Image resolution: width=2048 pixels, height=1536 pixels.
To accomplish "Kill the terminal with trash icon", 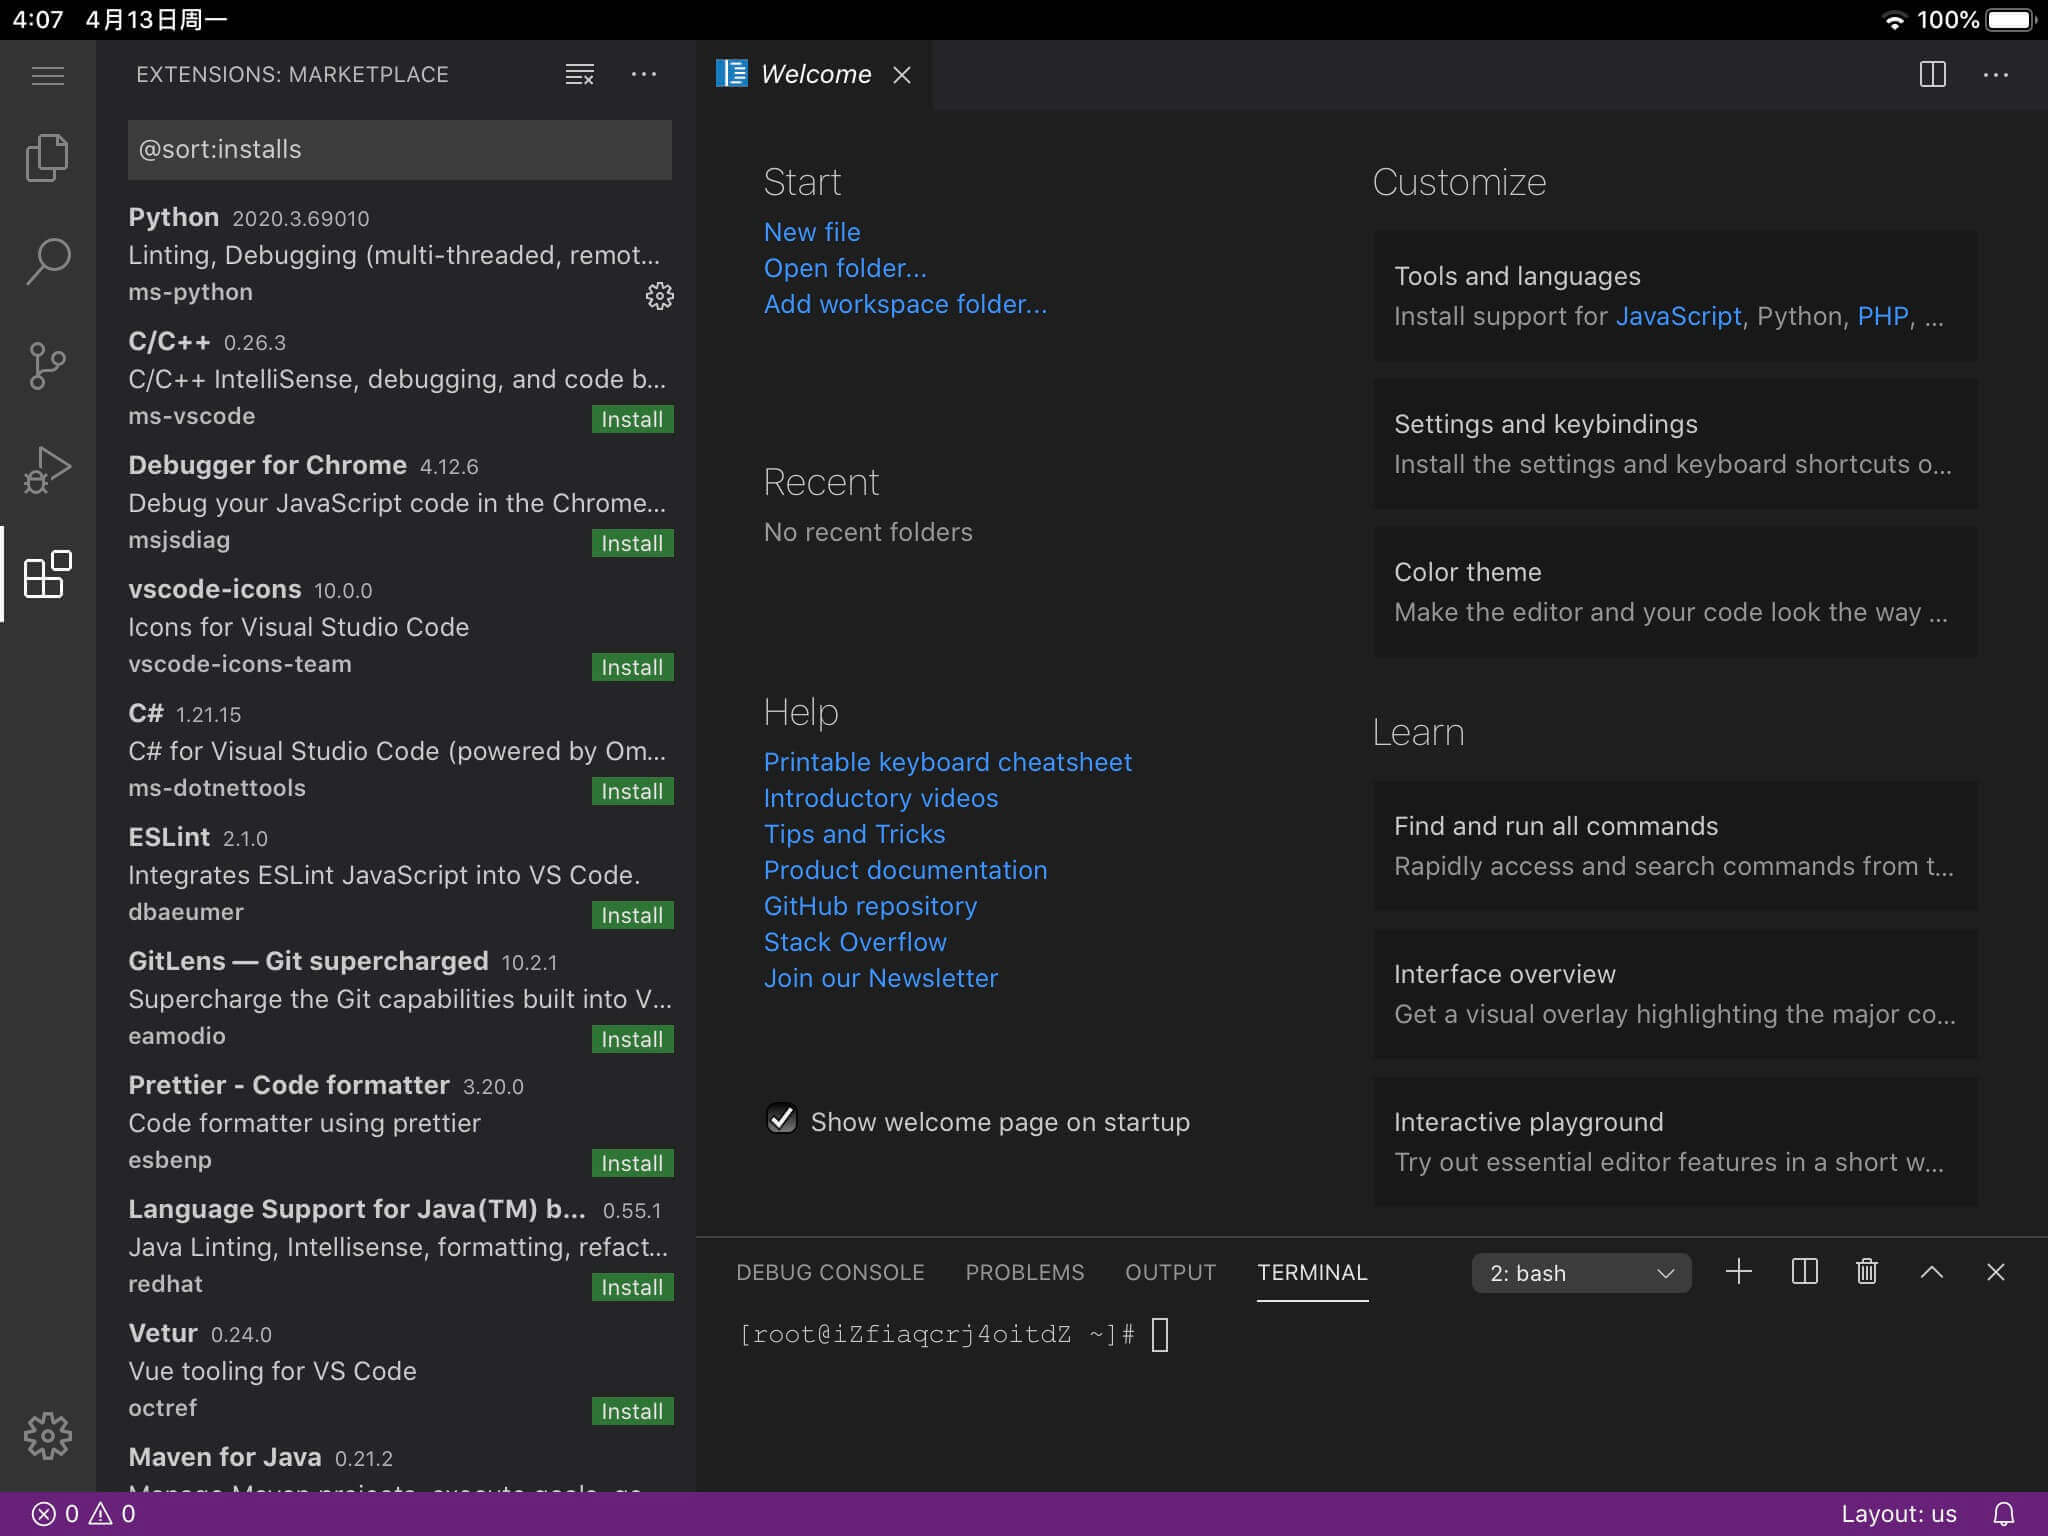I will (x=1867, y=1272).
